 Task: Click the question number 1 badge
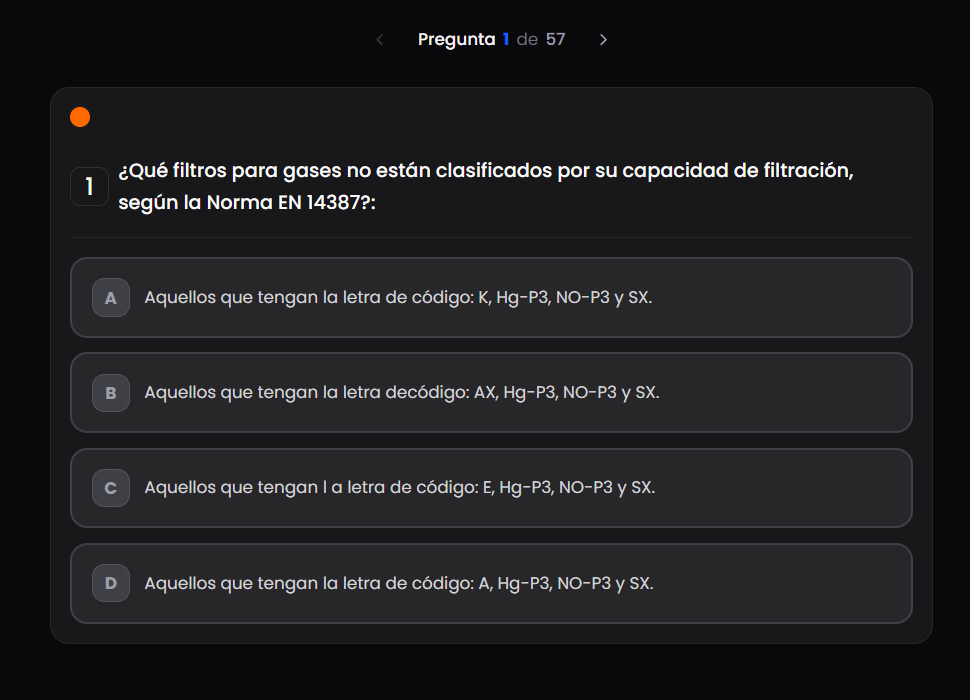(89, 187)
